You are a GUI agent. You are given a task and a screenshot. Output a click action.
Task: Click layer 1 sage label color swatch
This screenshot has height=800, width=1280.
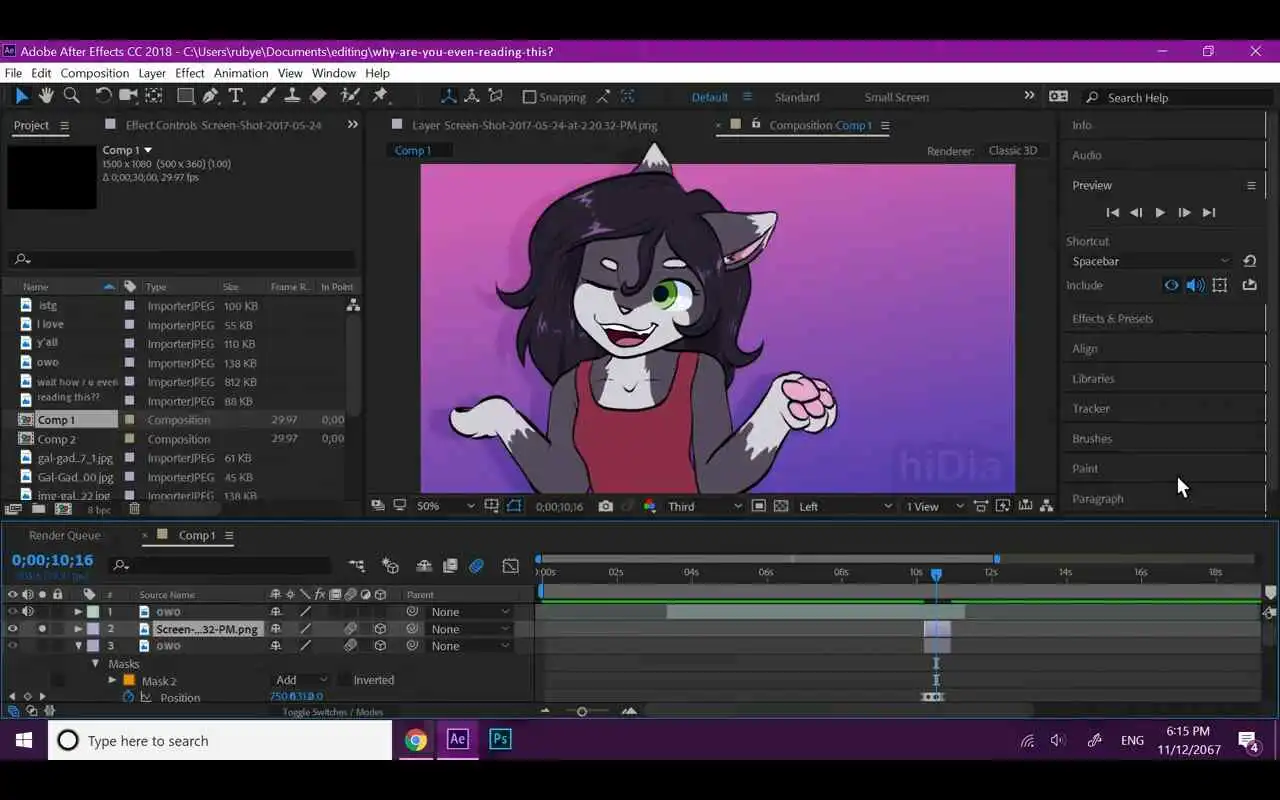click(92, 611)
